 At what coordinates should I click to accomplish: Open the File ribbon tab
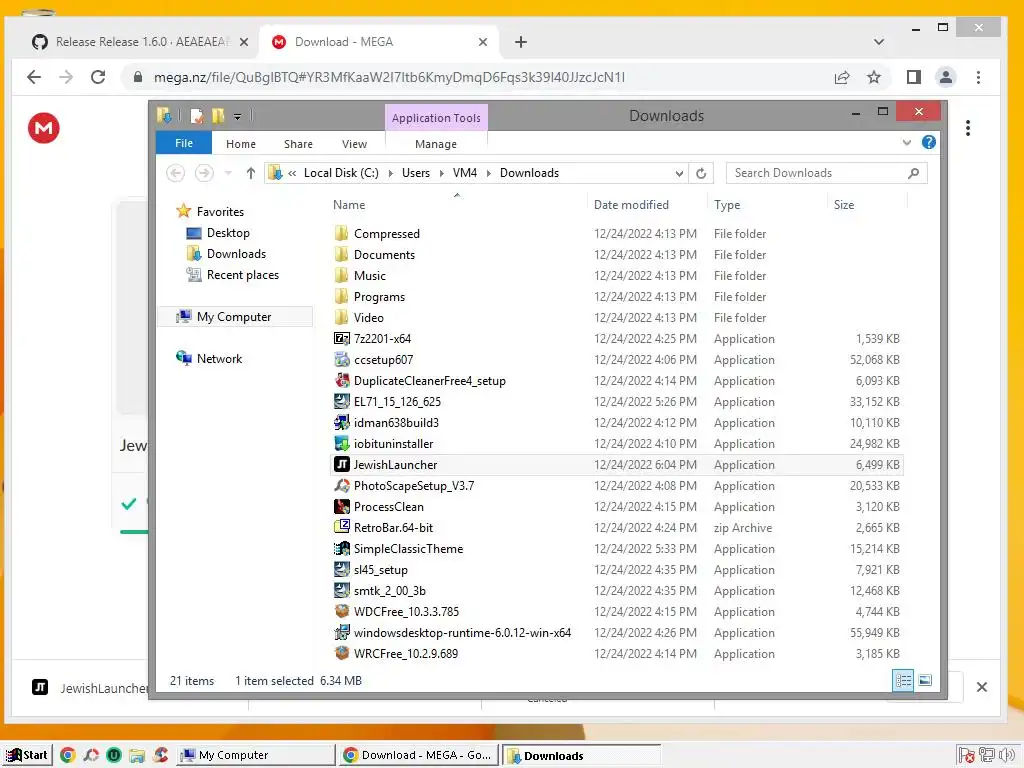[184, 143]
